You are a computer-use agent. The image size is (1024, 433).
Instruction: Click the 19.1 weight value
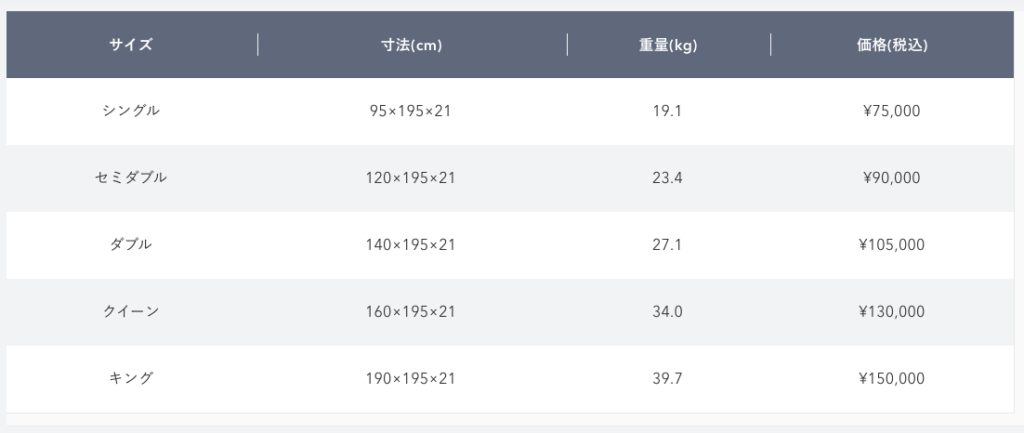point(667,111)
